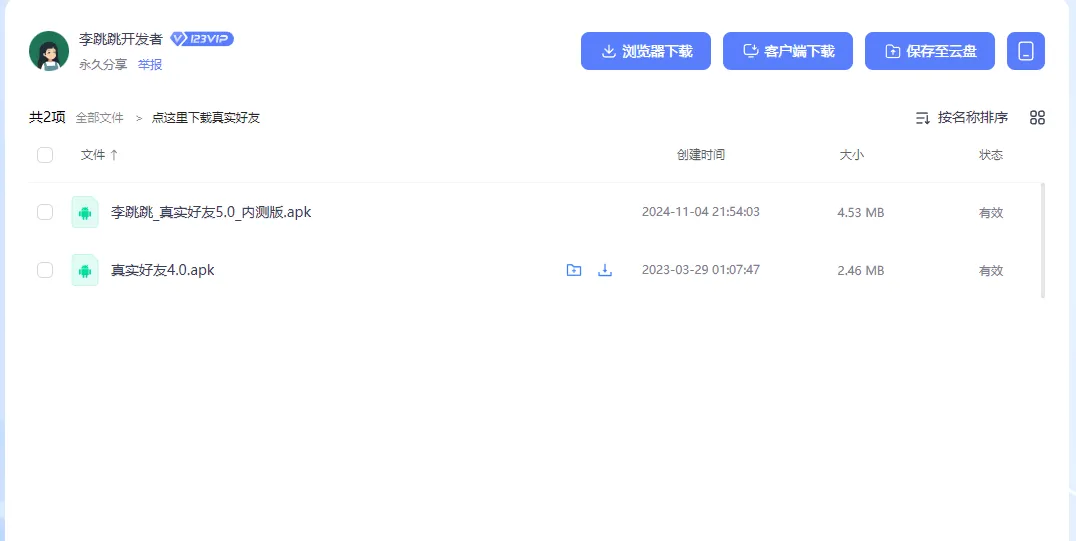Download 真实好友4.0.apk via row download icon

point(605,270)
